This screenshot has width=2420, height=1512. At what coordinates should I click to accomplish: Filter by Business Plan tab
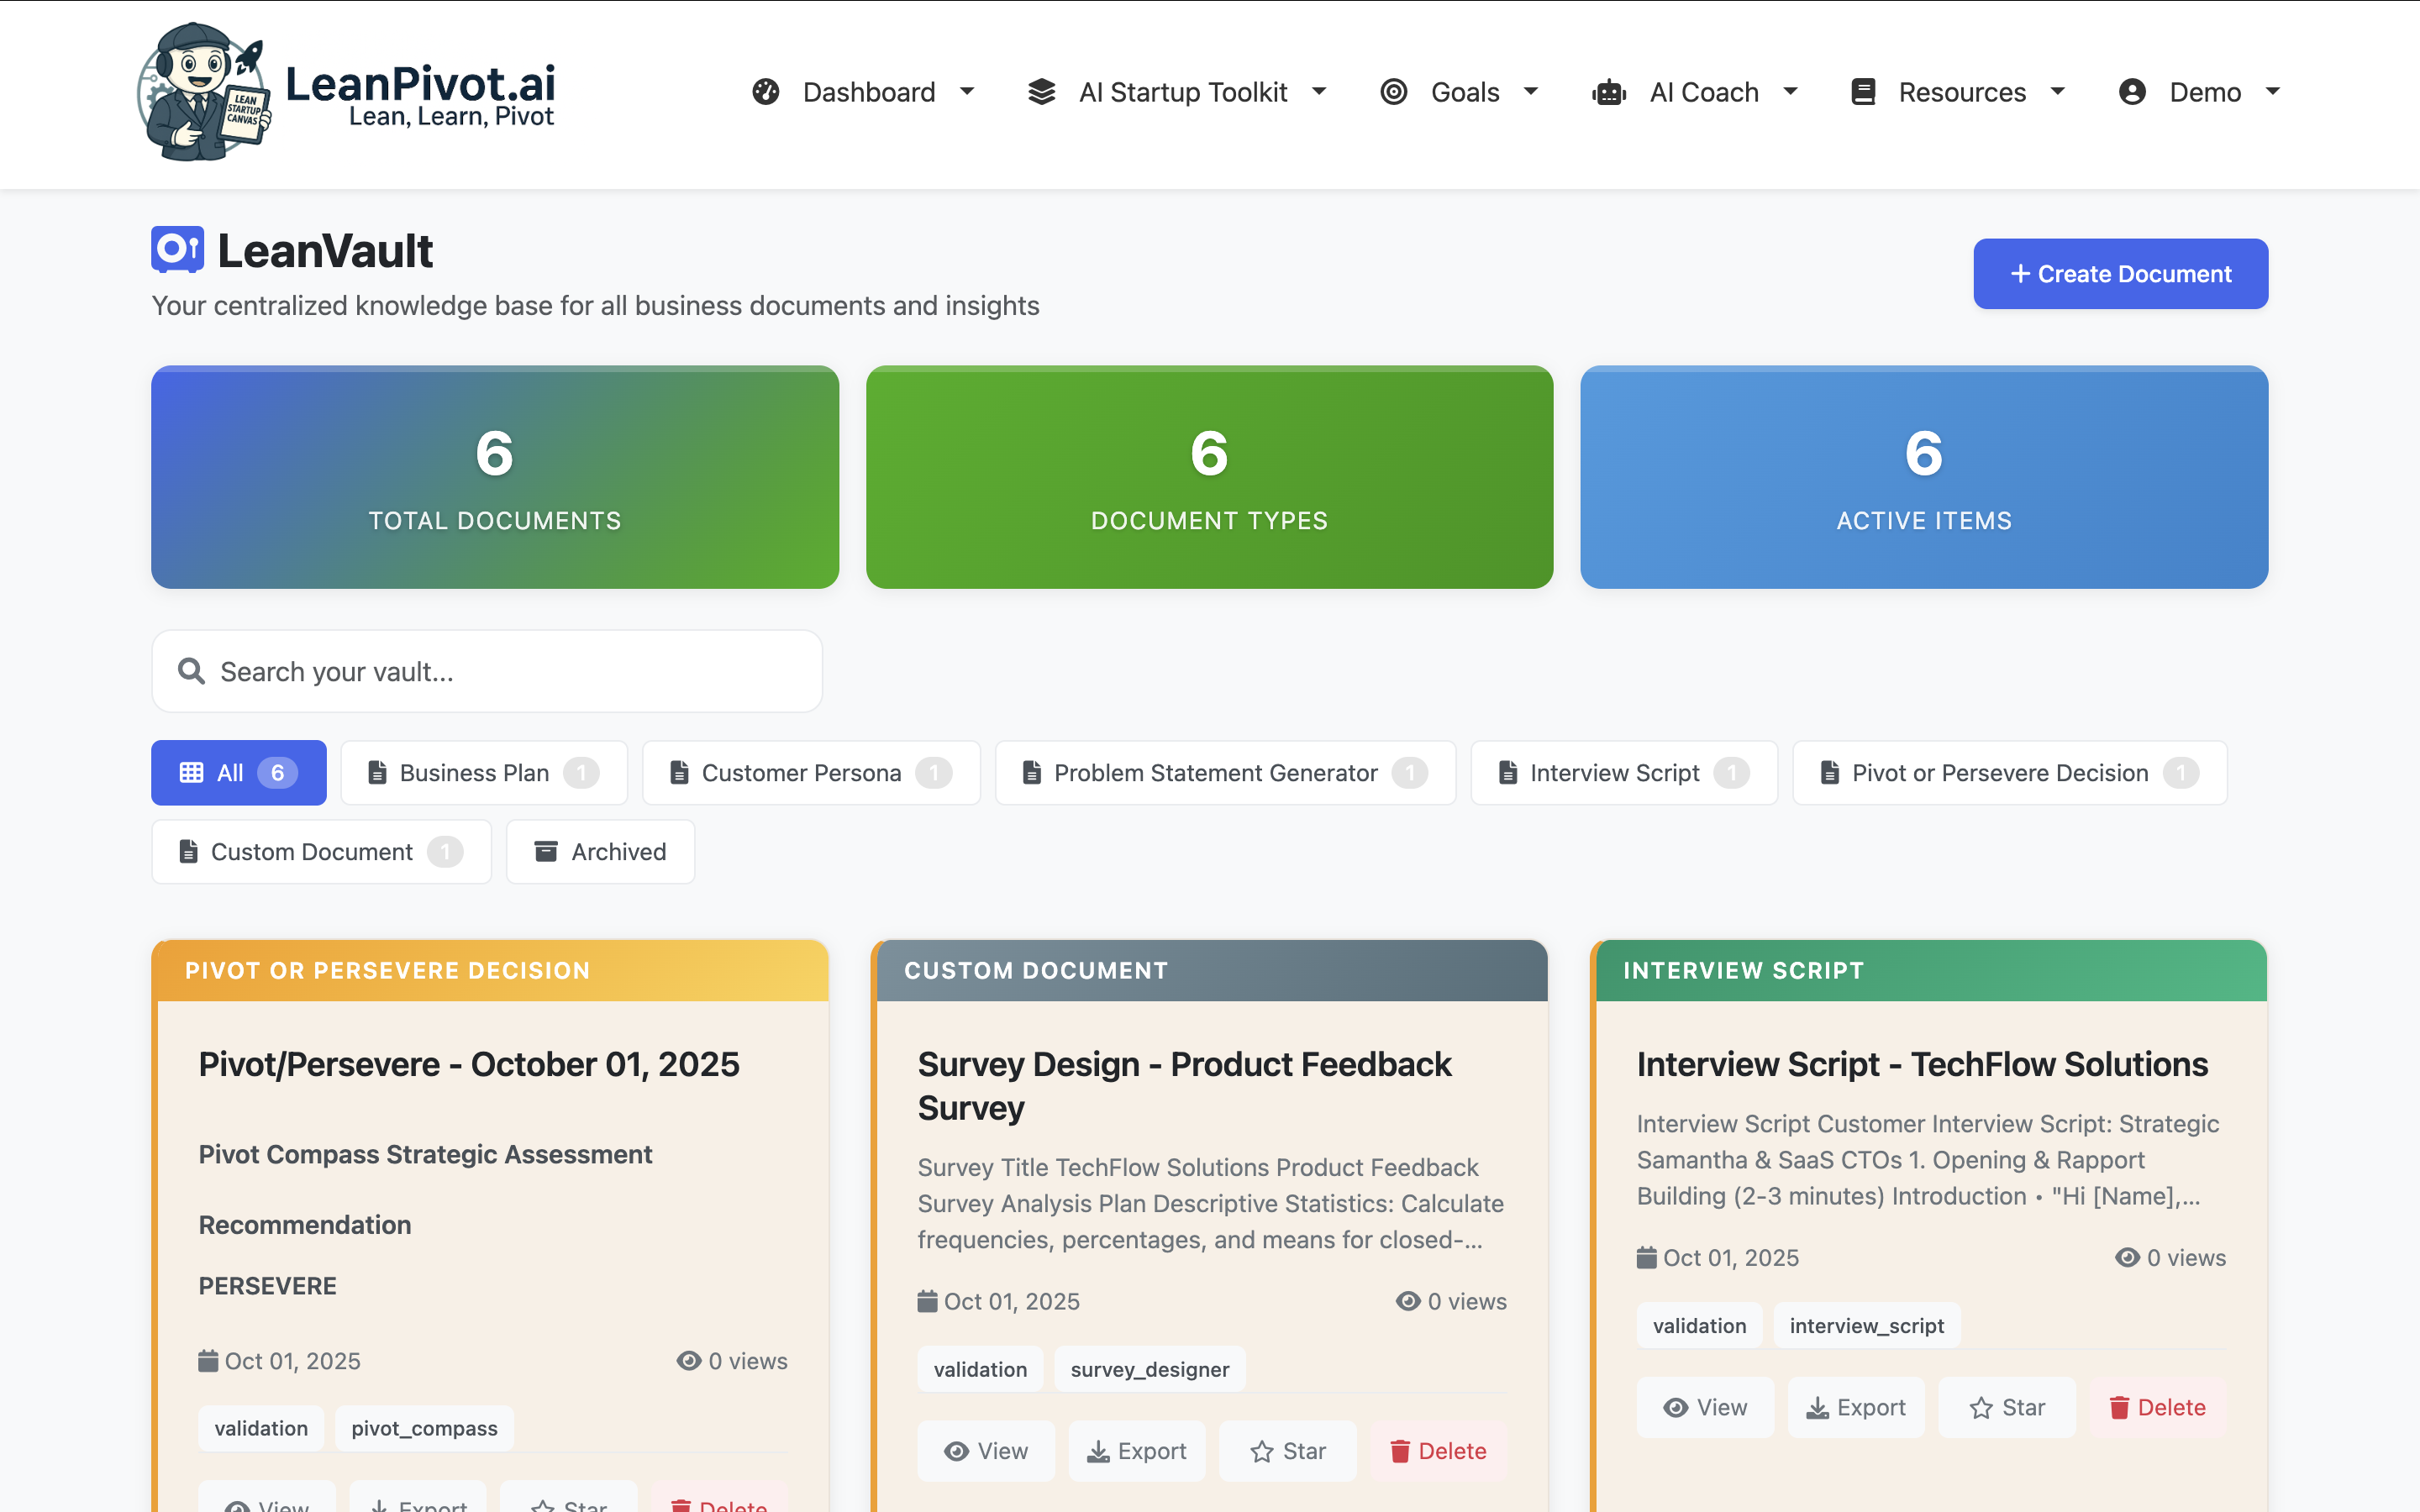pyautogui.click(x=484, y=773)
